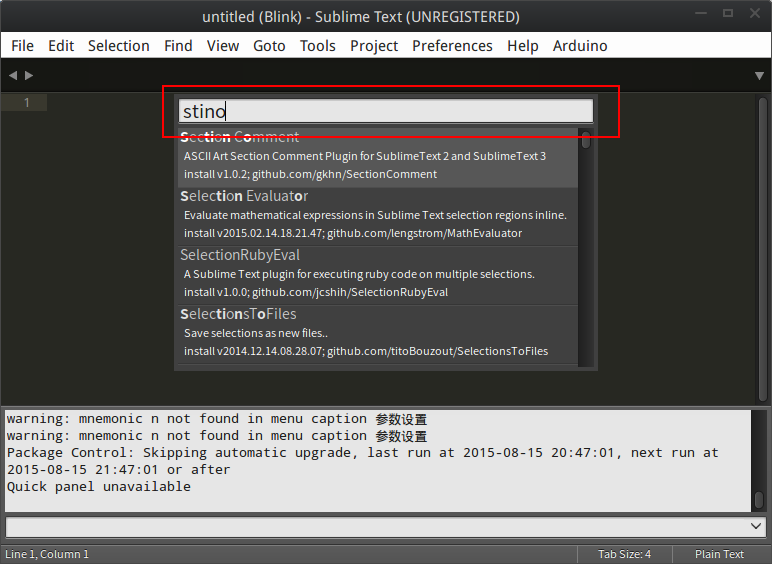Click the github.com/gkhn/SectionComment line
Viewport: 772px width, 564px height.
point(310,174)
